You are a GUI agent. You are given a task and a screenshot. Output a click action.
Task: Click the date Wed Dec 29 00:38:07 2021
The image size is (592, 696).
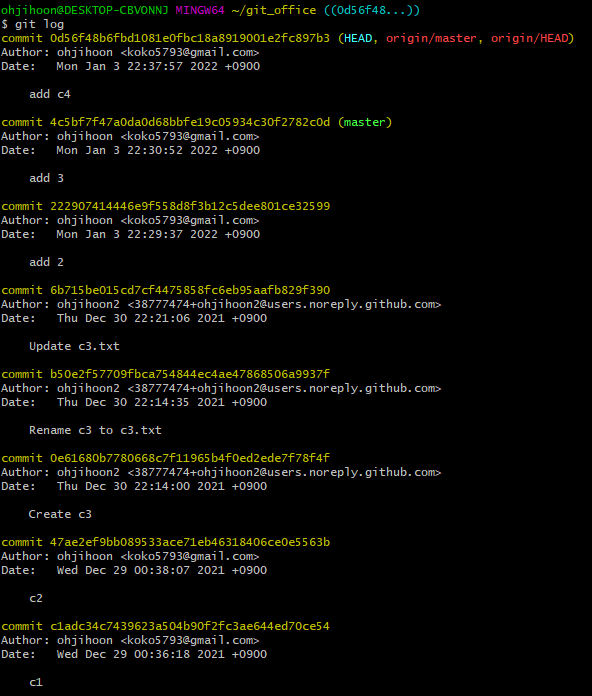coord(140,570)
